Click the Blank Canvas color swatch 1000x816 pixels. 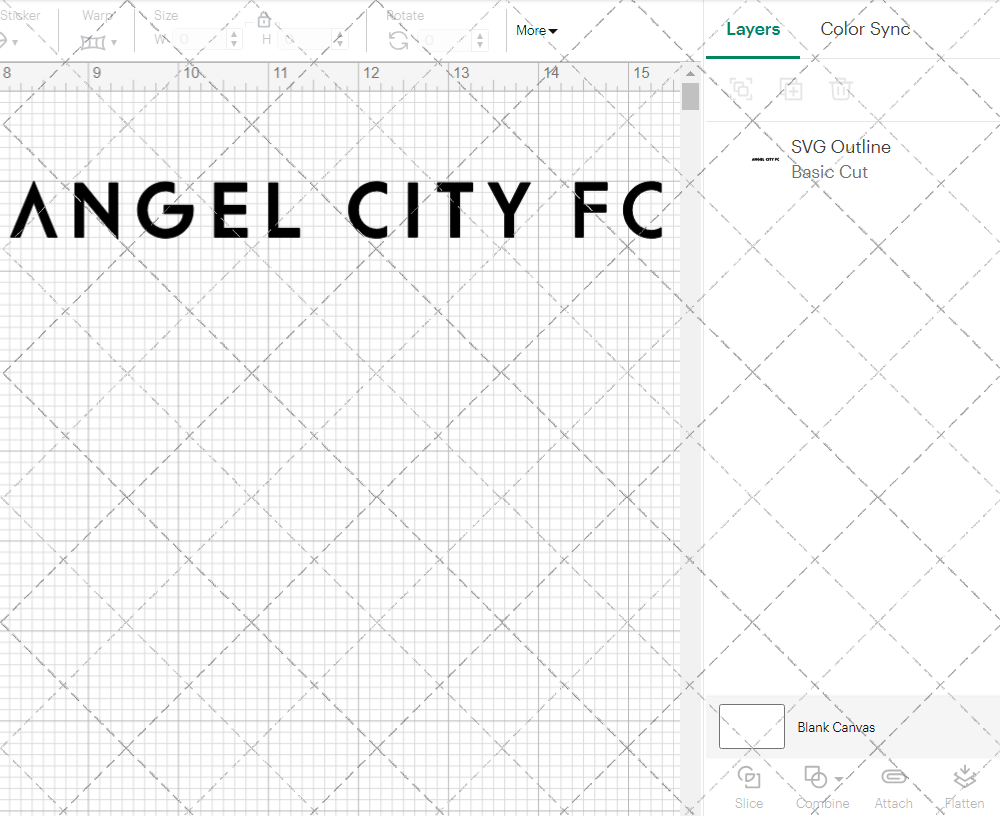coord(751,727)
